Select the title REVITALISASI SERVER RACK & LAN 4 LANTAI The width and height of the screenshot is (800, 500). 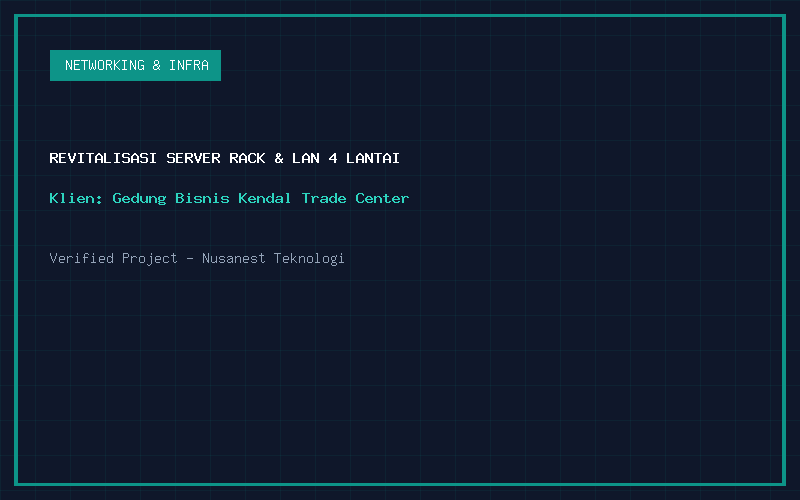click(224, 158)
